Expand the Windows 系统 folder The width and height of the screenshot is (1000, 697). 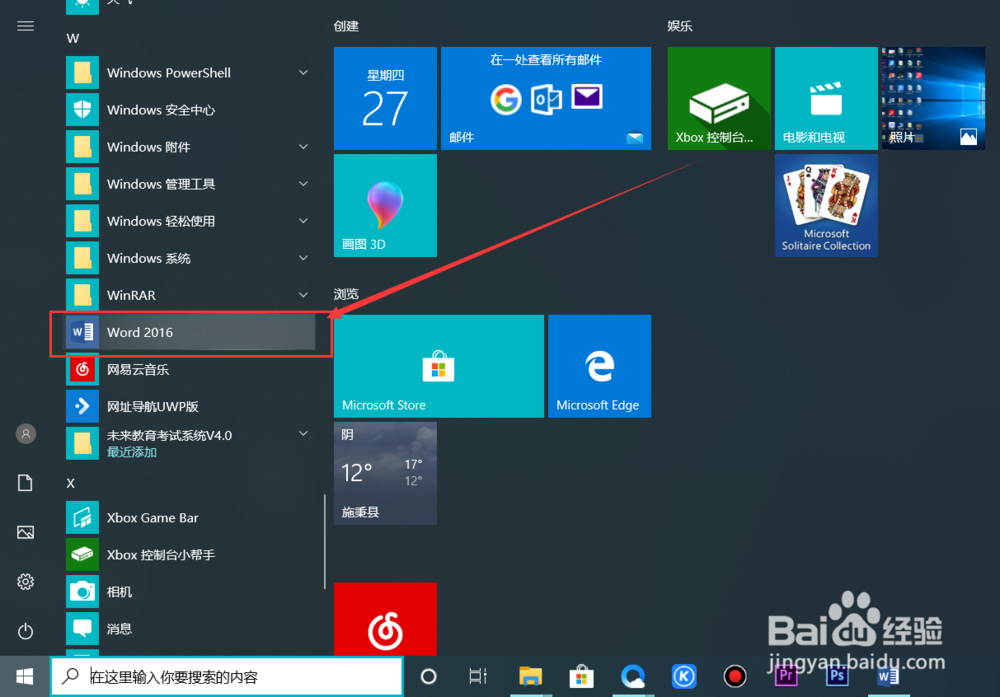pos(190,258)
